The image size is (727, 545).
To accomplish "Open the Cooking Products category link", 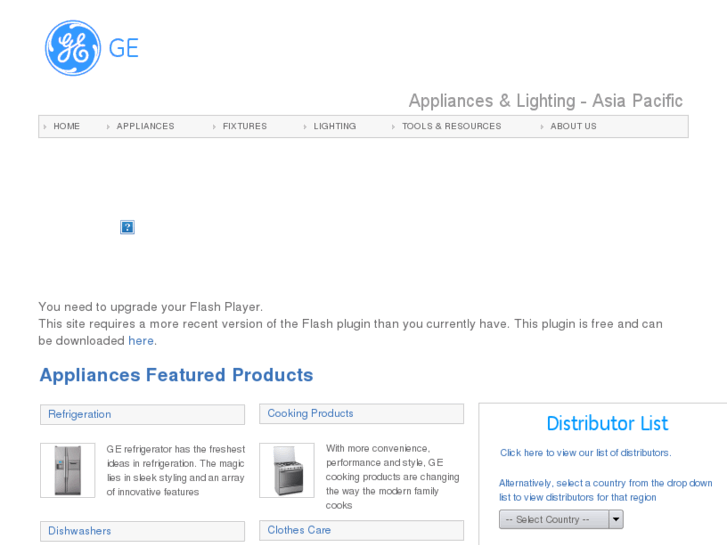I will tap(310, 413).
